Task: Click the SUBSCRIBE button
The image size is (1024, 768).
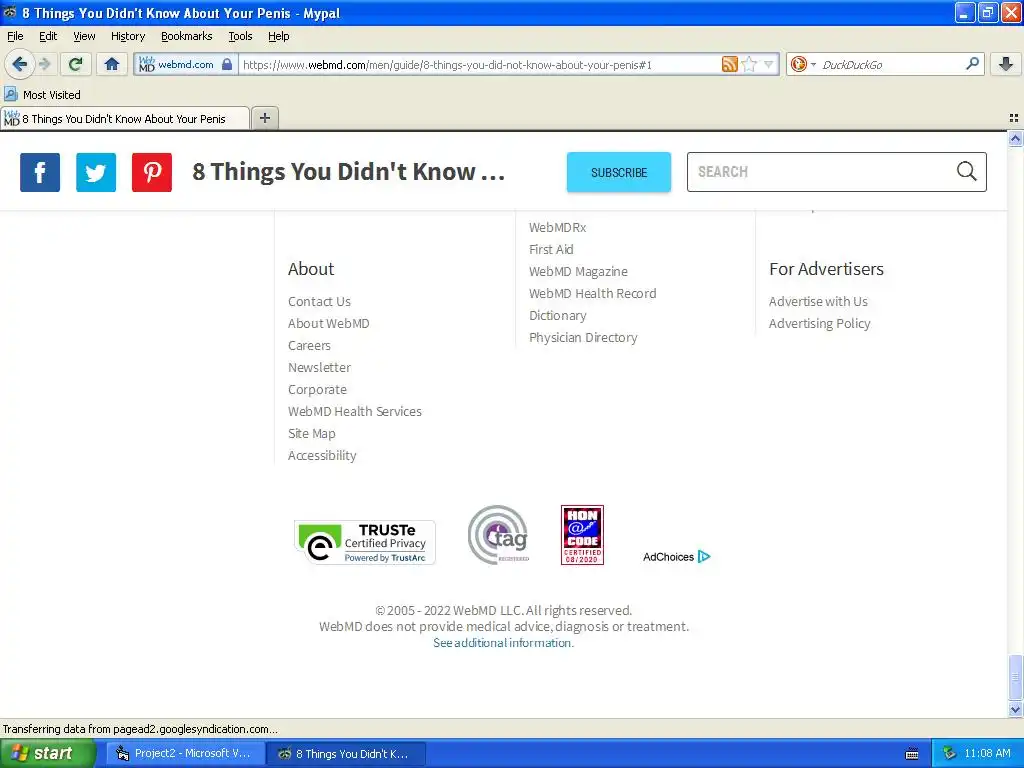Action: [618, 172]
